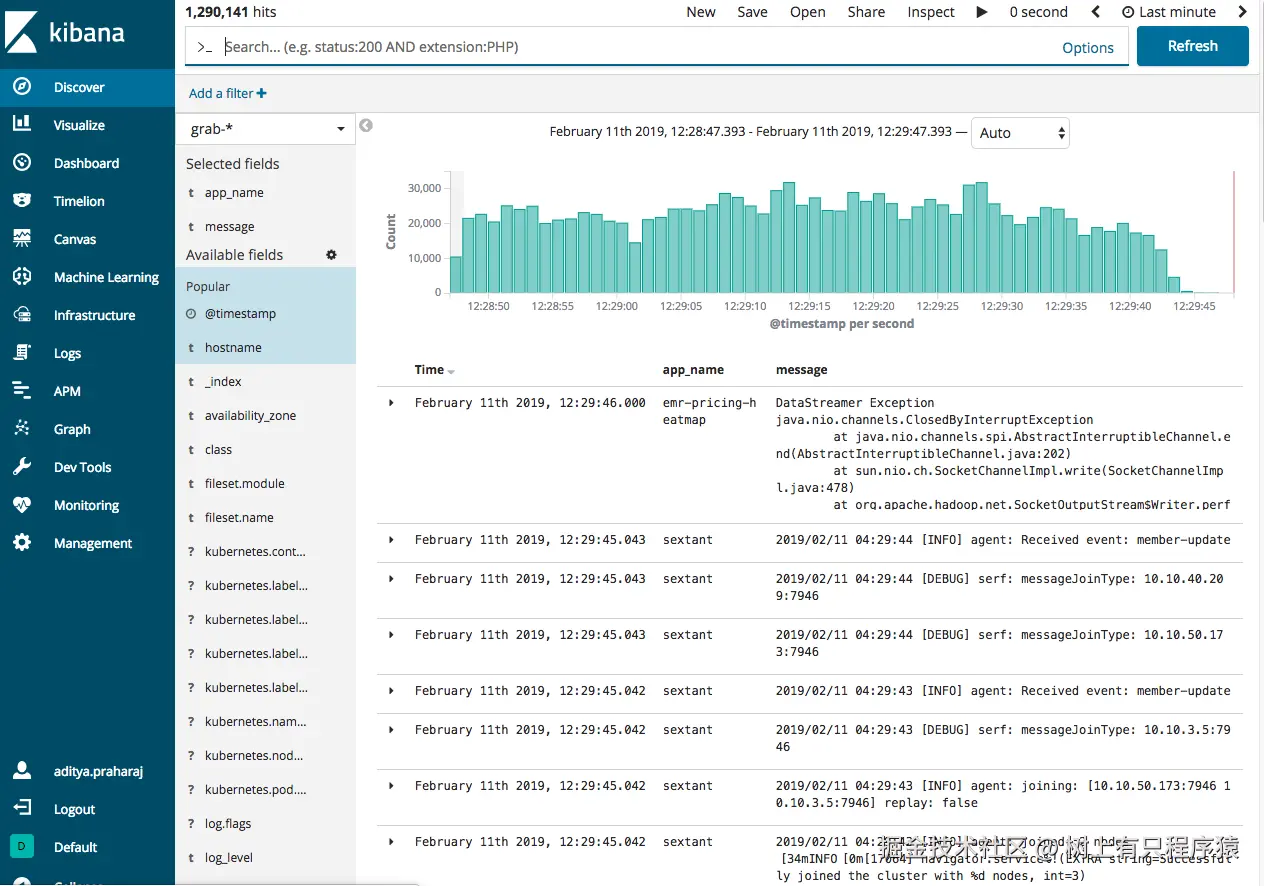Open the Visualize section icon
Image resolution: width=1264 pixels, height=886 pixels.
coord(21,125)
